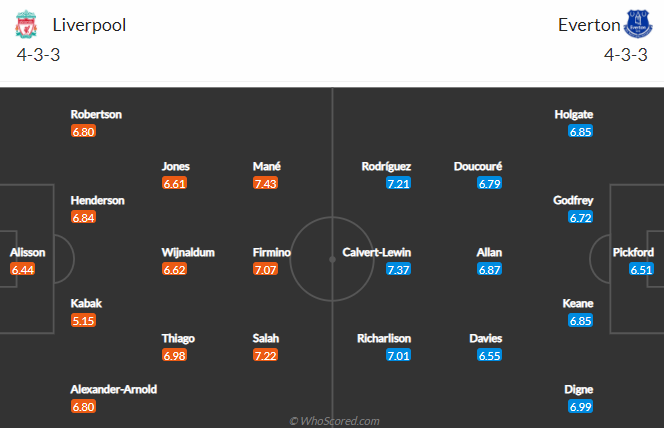This screenshot has width=664, height=428.
Task: Select Salah's 7.22 rating badge
Action: coord(266,355)
